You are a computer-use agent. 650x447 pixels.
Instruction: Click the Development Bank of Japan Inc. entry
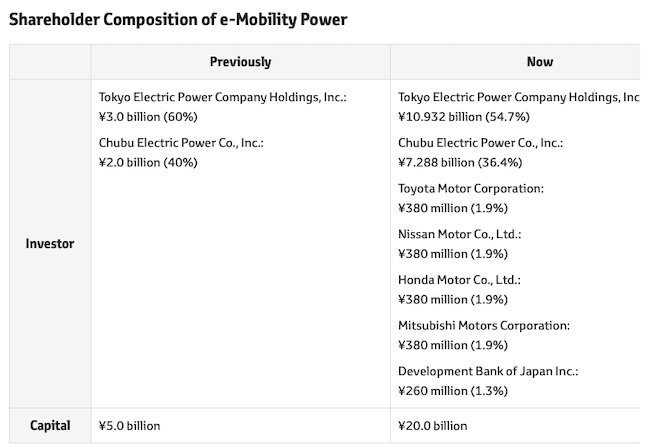488,371
